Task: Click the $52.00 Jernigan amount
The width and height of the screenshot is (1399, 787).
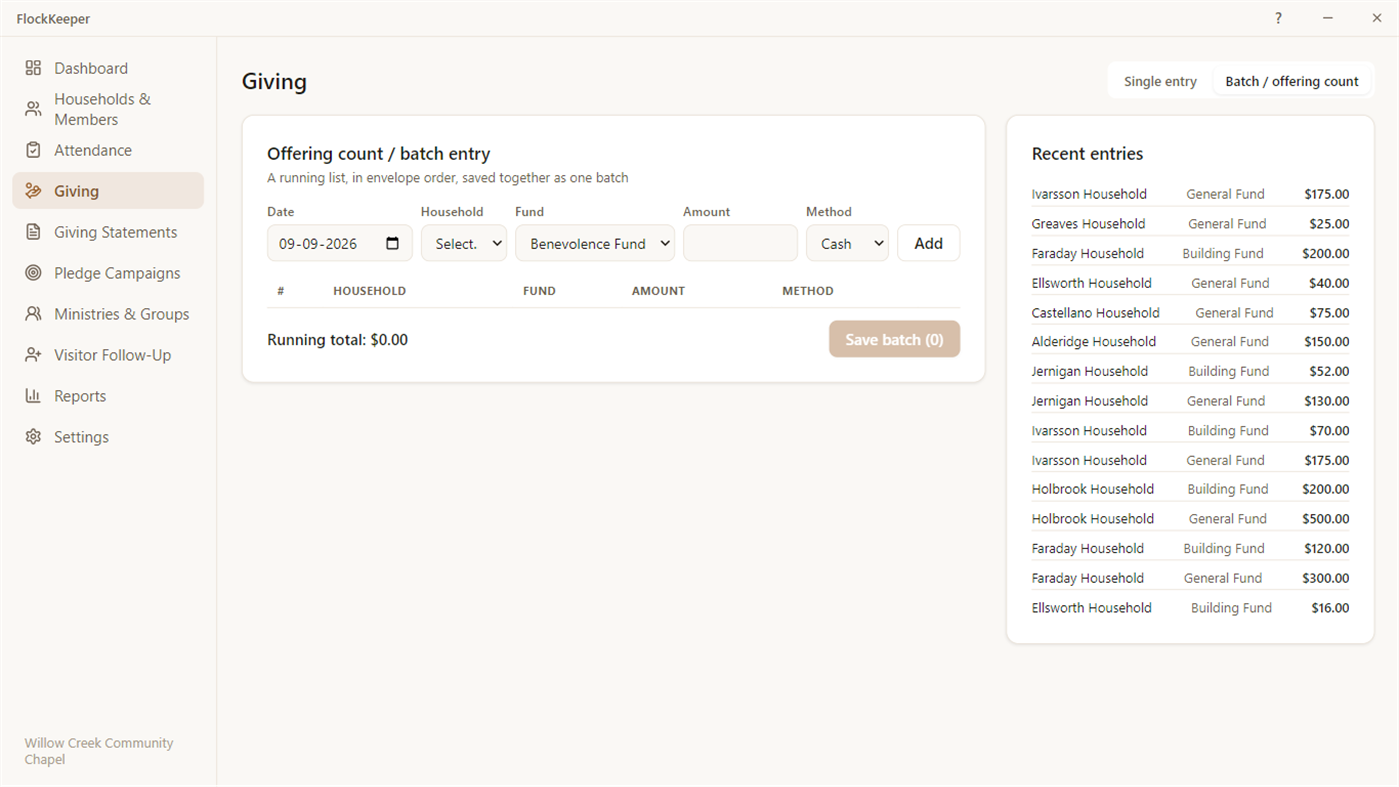Action: coord(1329,371)
